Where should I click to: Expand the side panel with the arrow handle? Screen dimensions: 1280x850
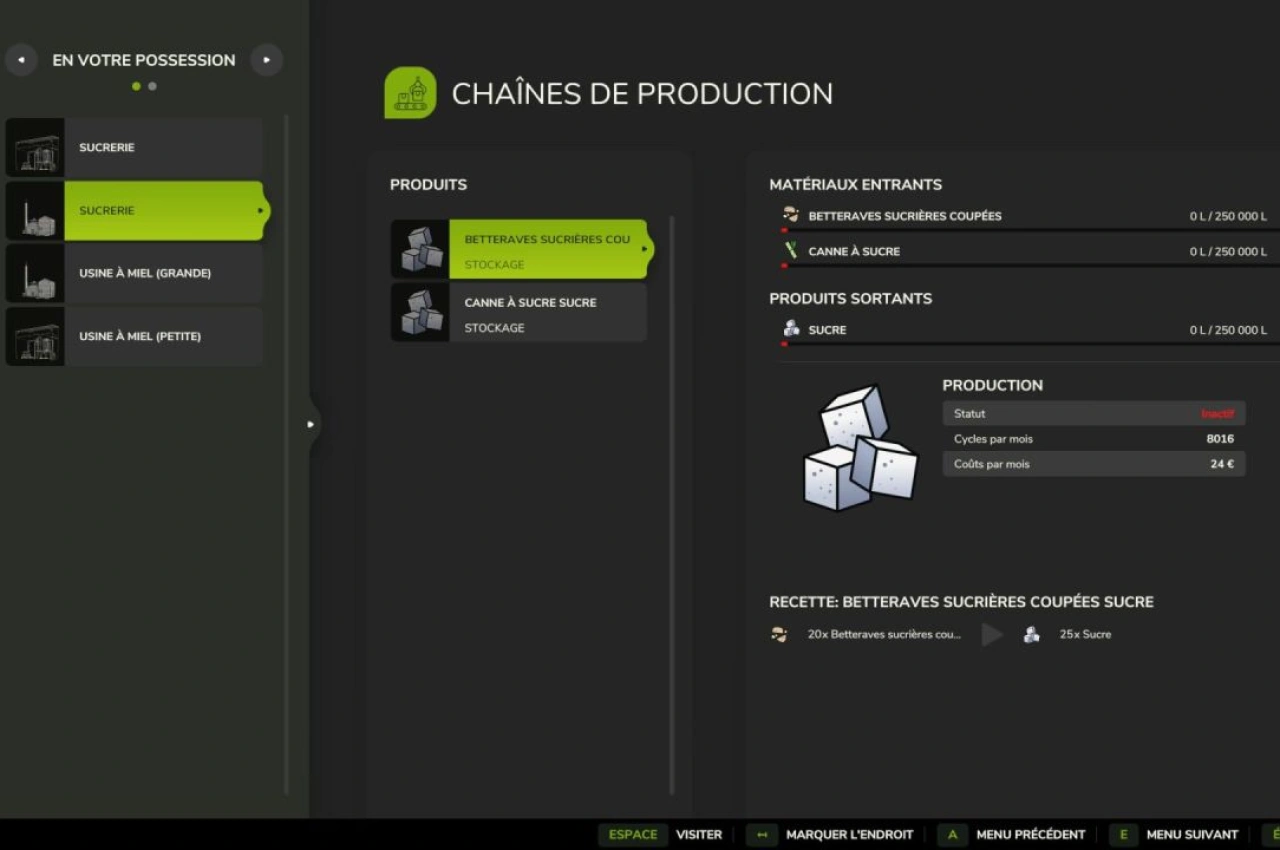click(311, 424)
